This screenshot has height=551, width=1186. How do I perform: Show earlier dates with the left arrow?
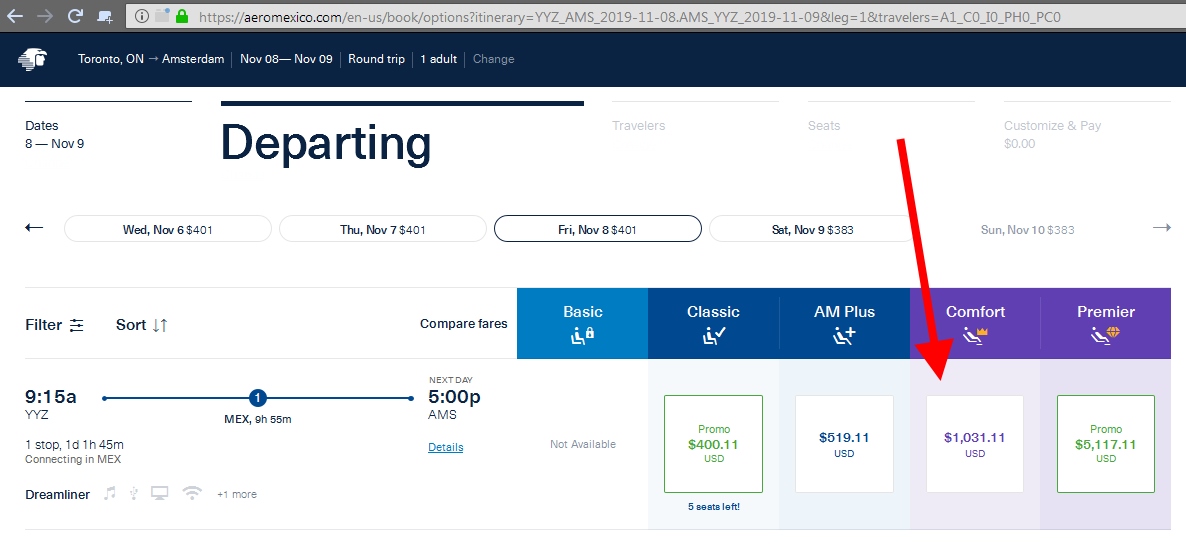(x=34, y=228)
